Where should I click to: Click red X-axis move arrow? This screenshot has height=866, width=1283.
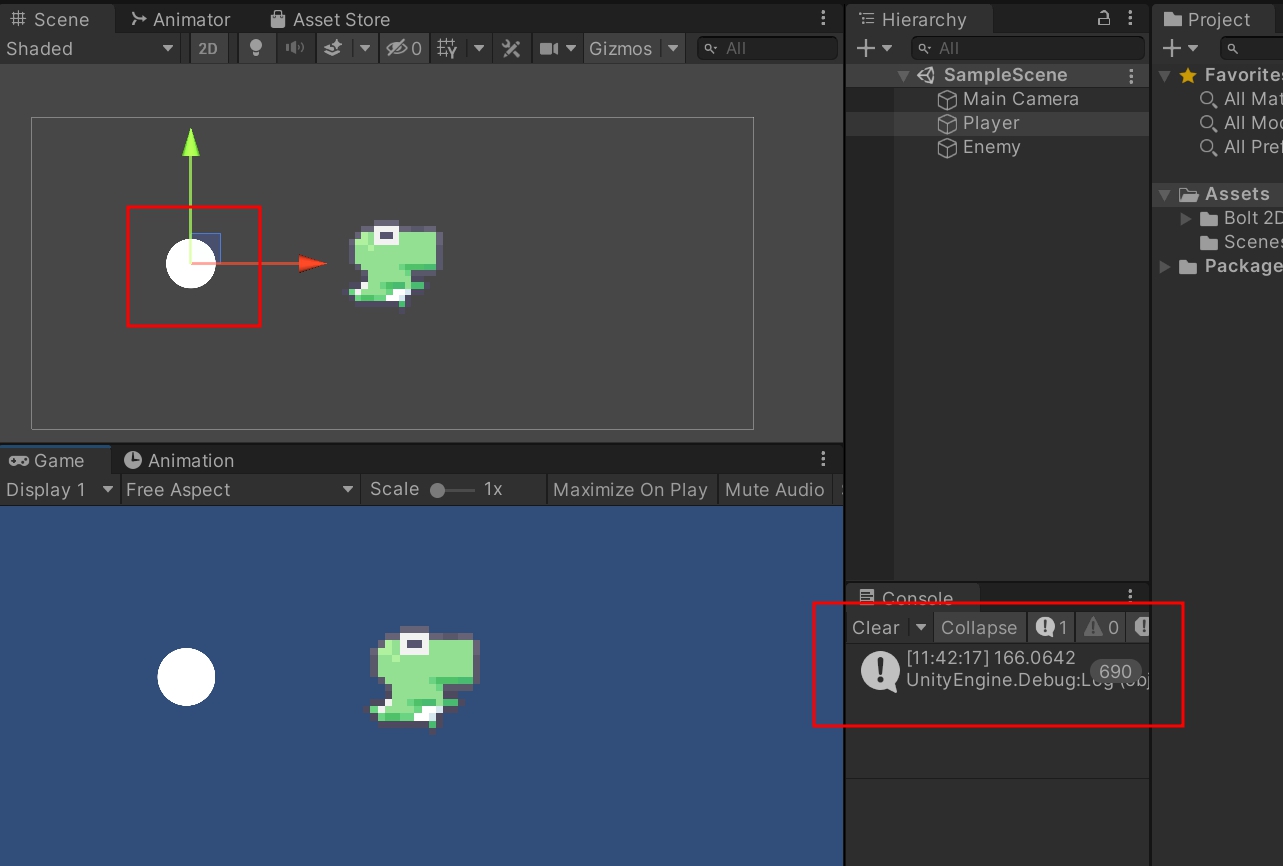click(312, 264)
